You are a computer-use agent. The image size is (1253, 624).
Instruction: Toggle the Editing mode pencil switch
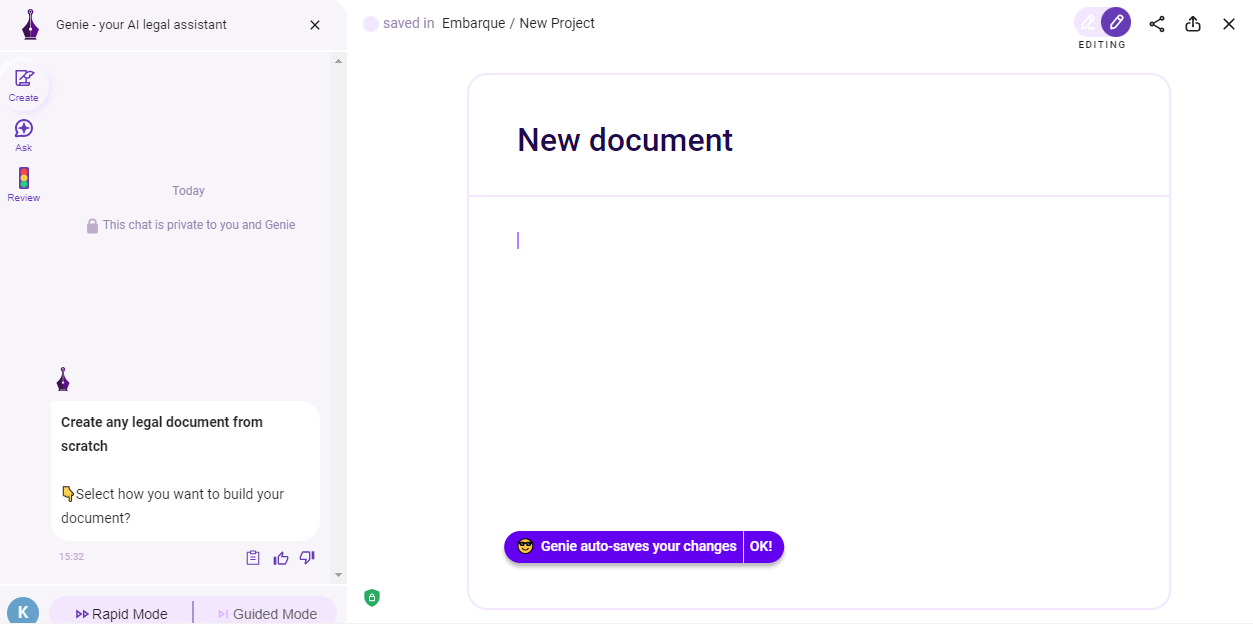coord(1102,23)
